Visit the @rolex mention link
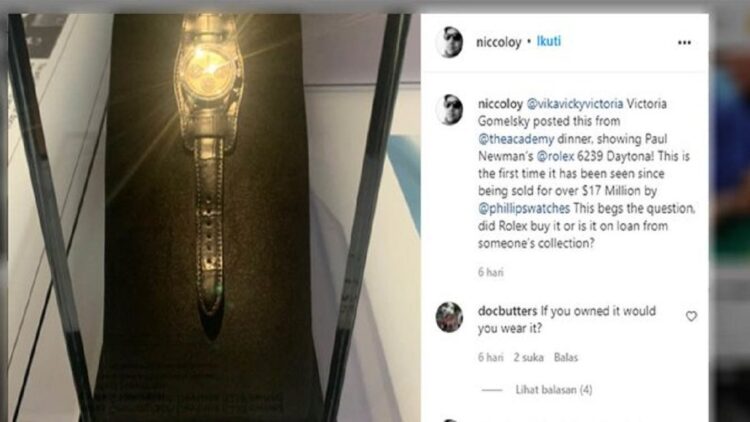The image size is (750, 422). [555, 156]
